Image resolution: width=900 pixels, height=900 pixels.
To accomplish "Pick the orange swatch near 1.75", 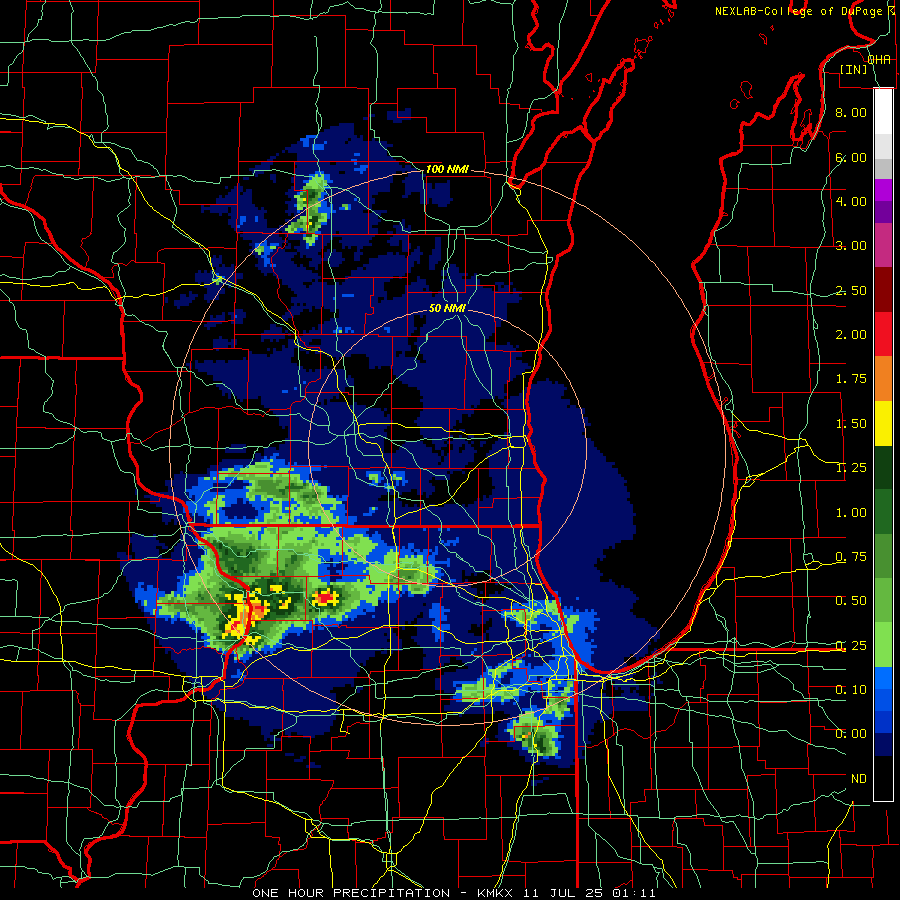I will [883, 379].
